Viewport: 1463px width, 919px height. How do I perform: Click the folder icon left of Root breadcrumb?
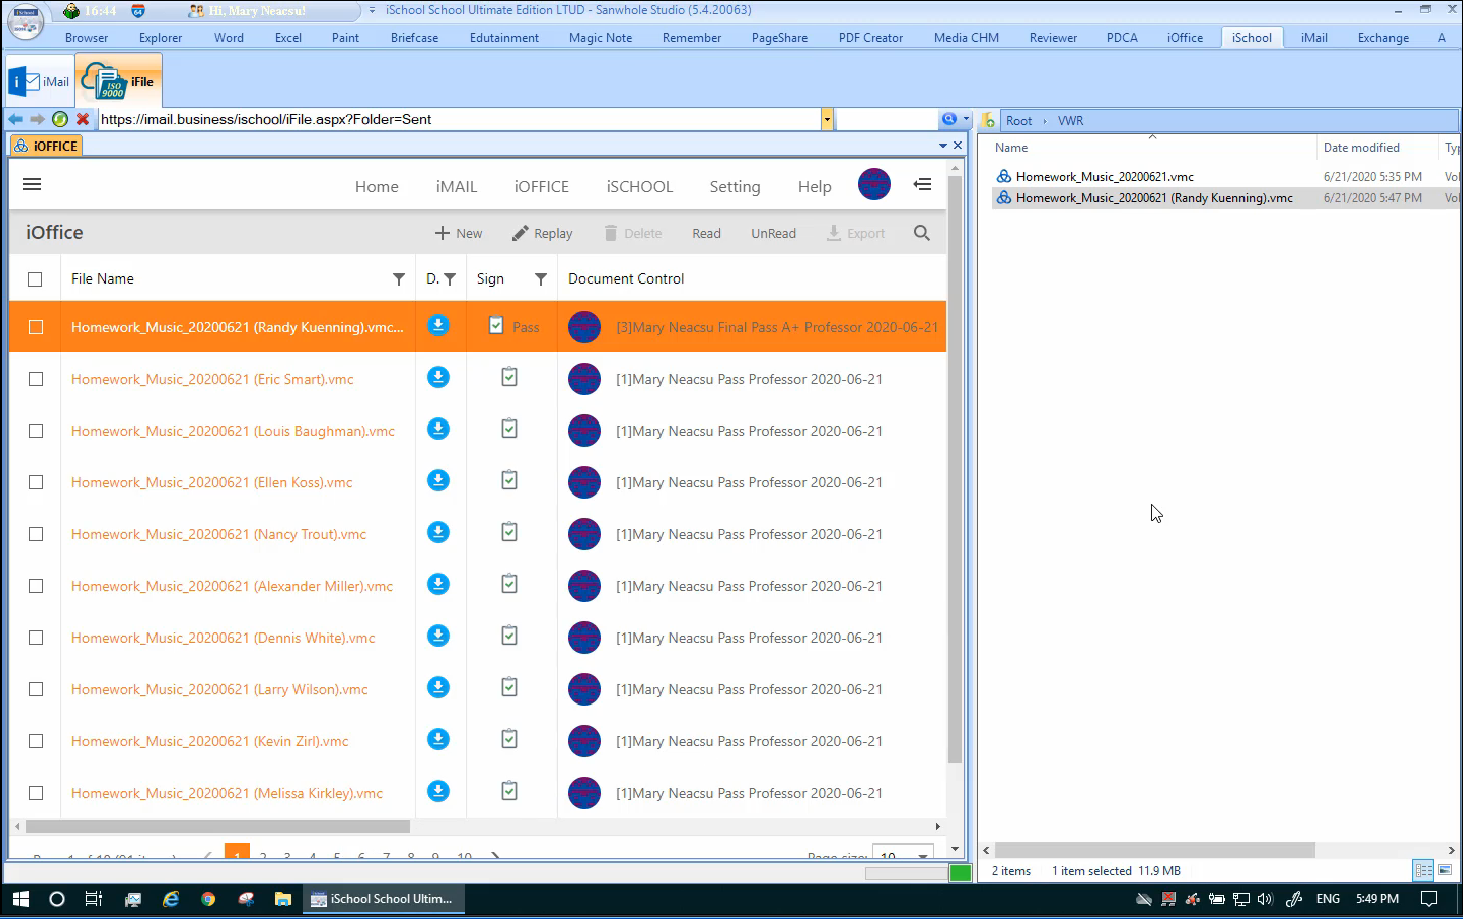point(988,120)
